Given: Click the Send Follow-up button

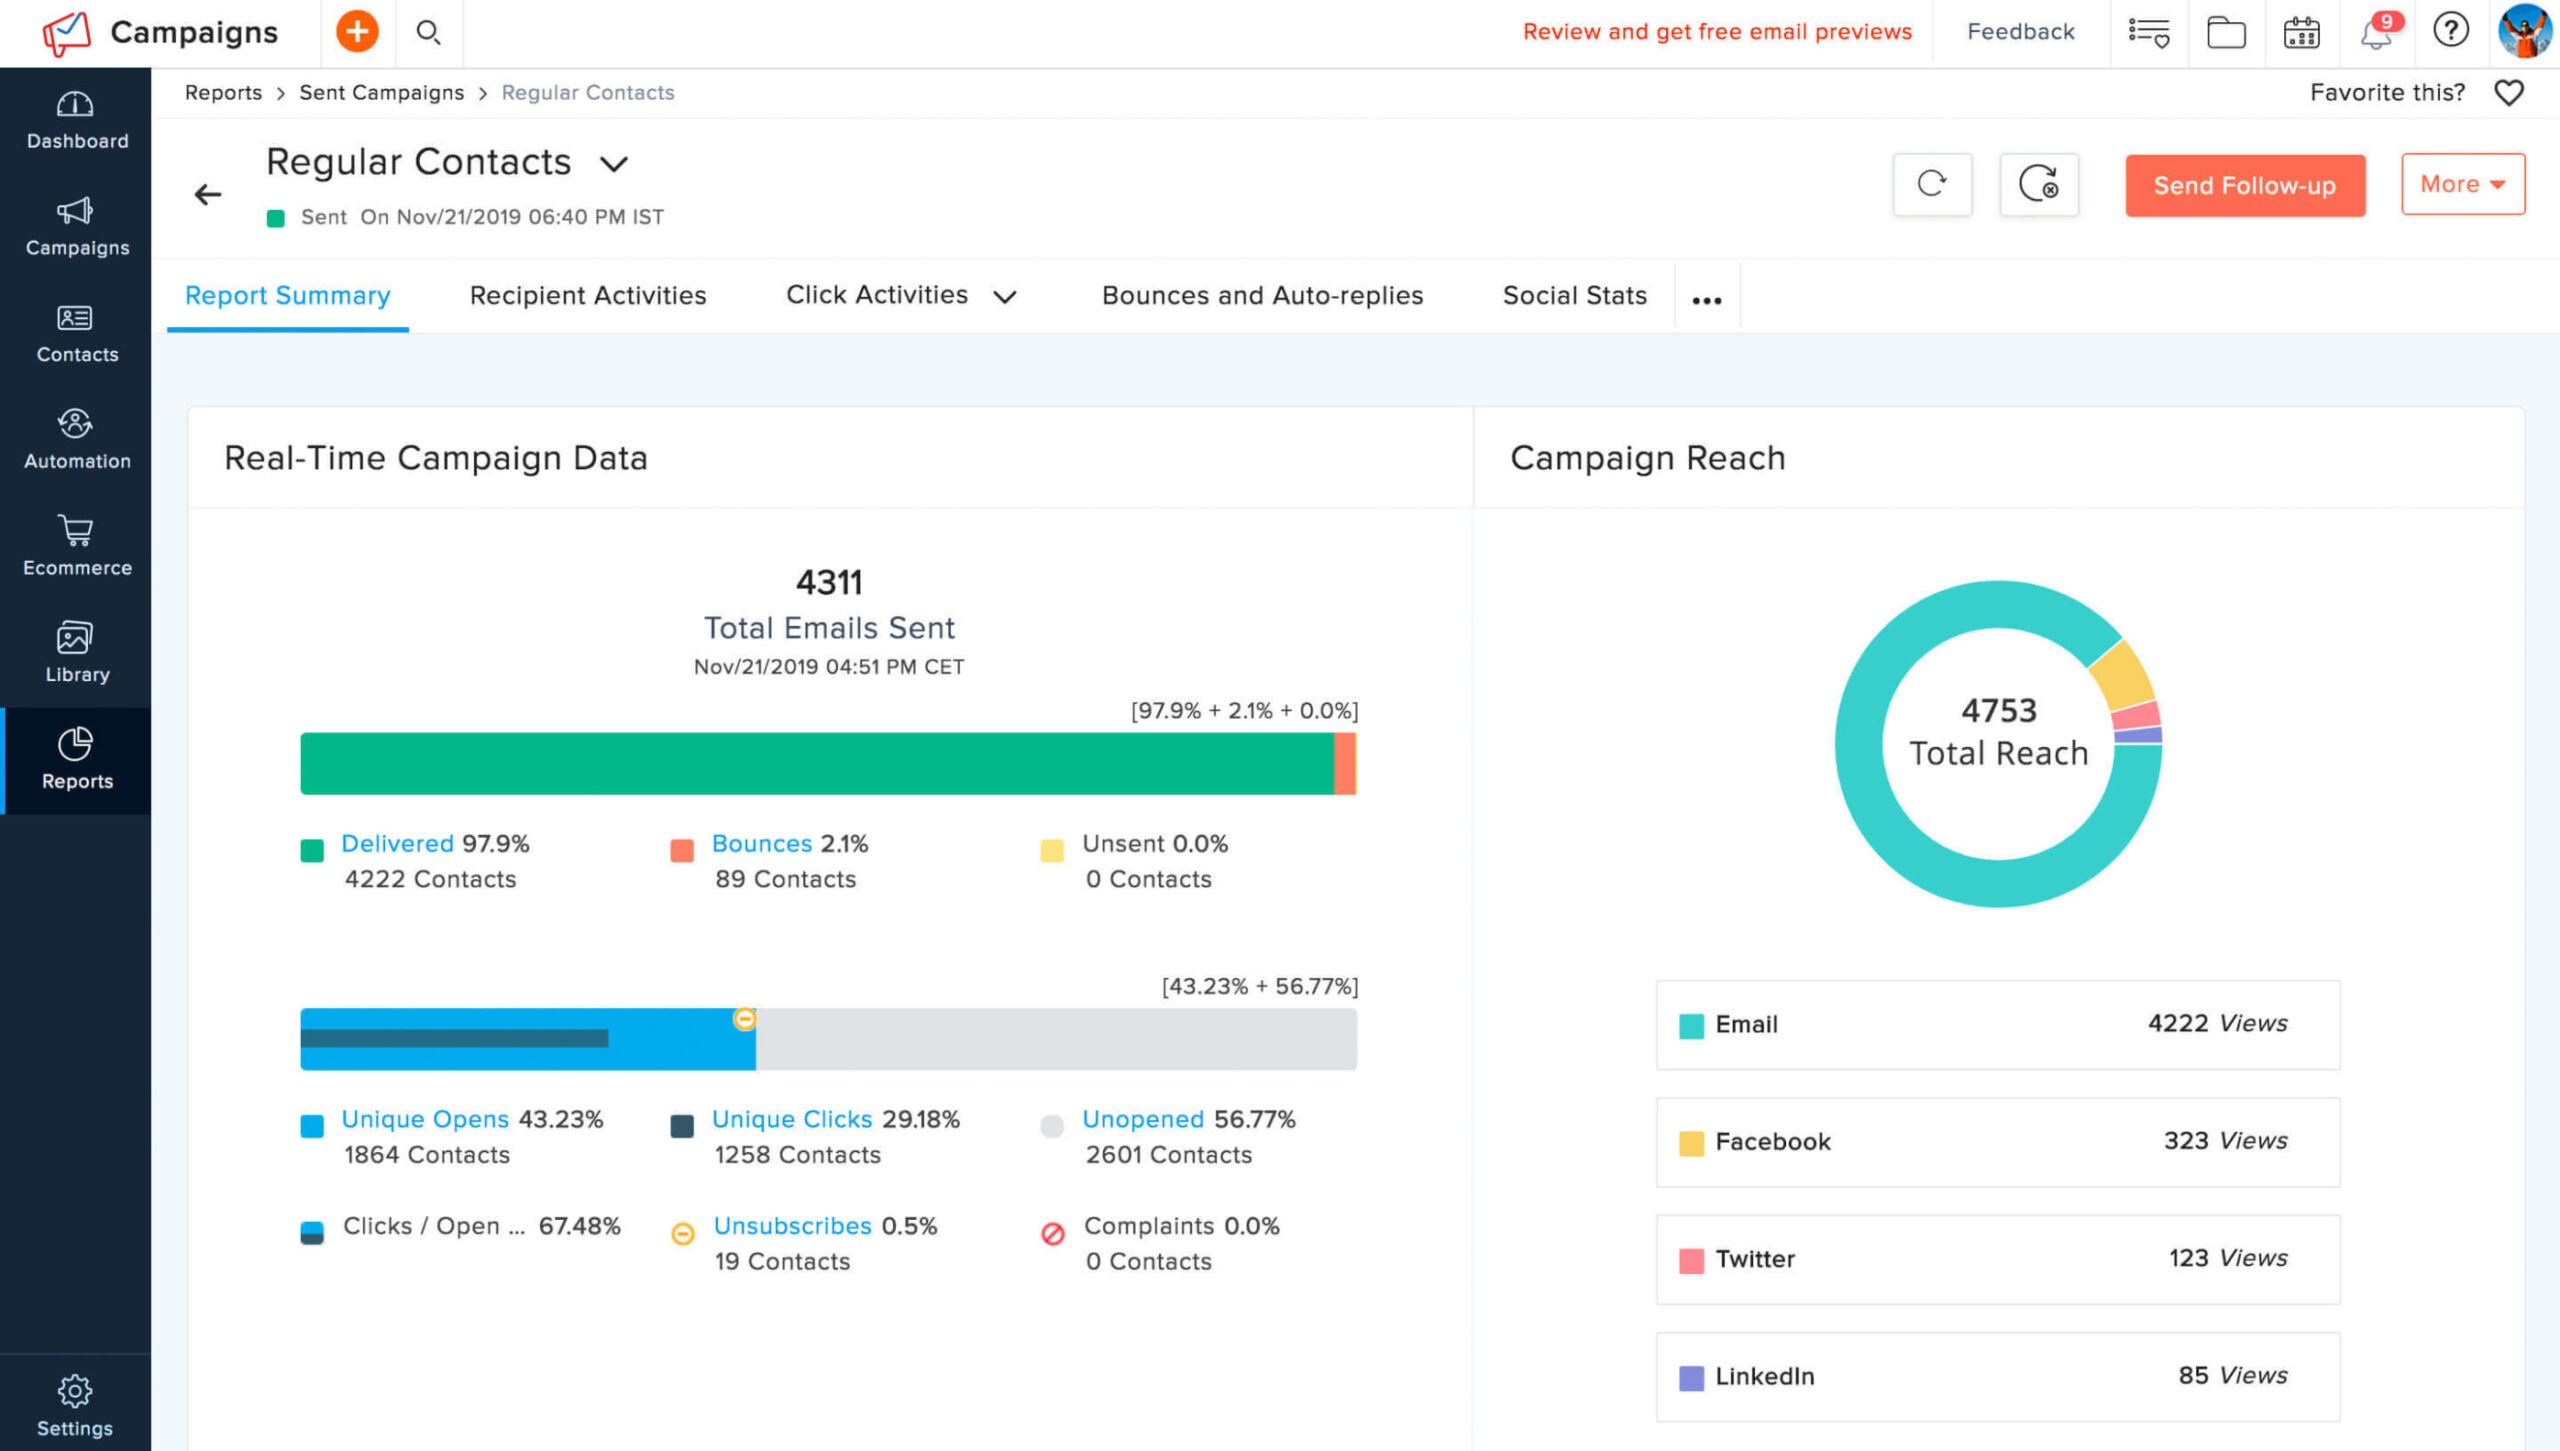Looking at the screenshot, I should click(2244, 185).
